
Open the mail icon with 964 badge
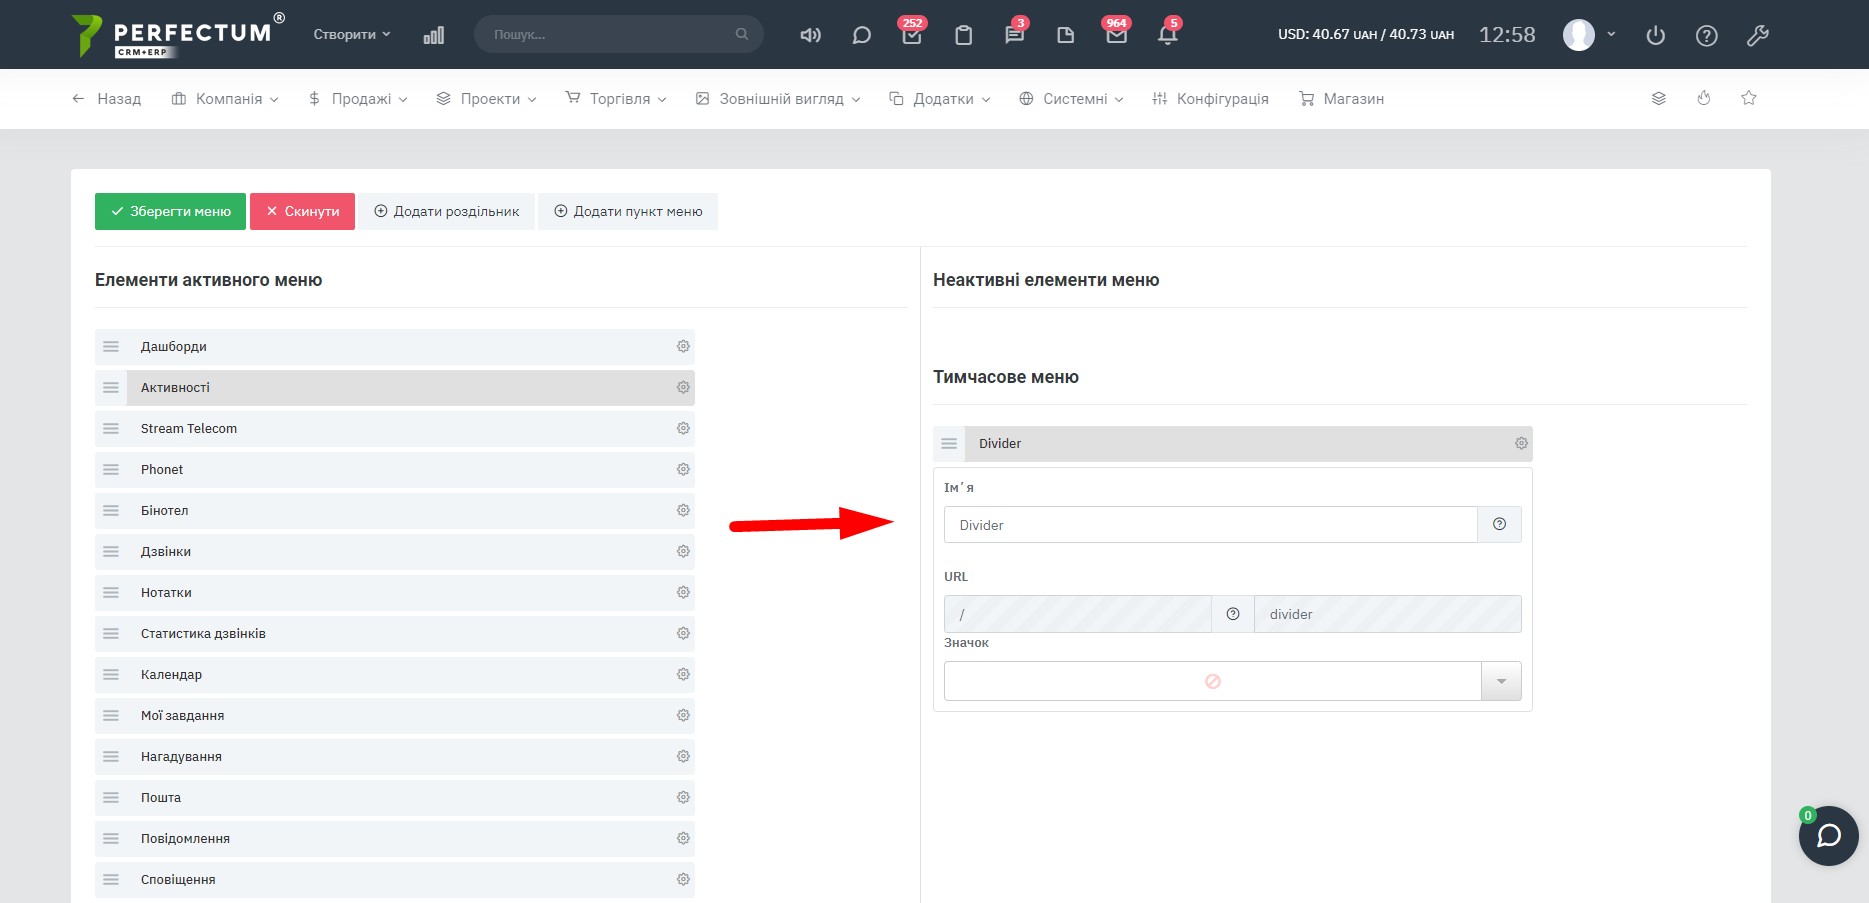pyautogui.click(x=1116, y=35)
